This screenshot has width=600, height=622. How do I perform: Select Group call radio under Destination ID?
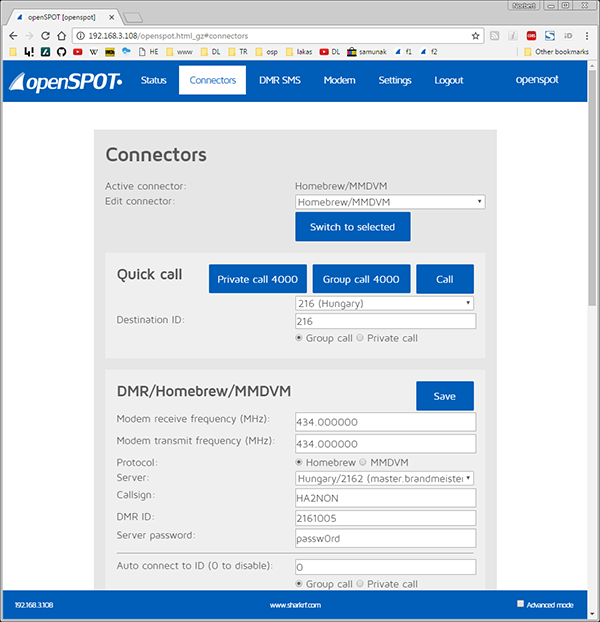click(x=299, y=338)
